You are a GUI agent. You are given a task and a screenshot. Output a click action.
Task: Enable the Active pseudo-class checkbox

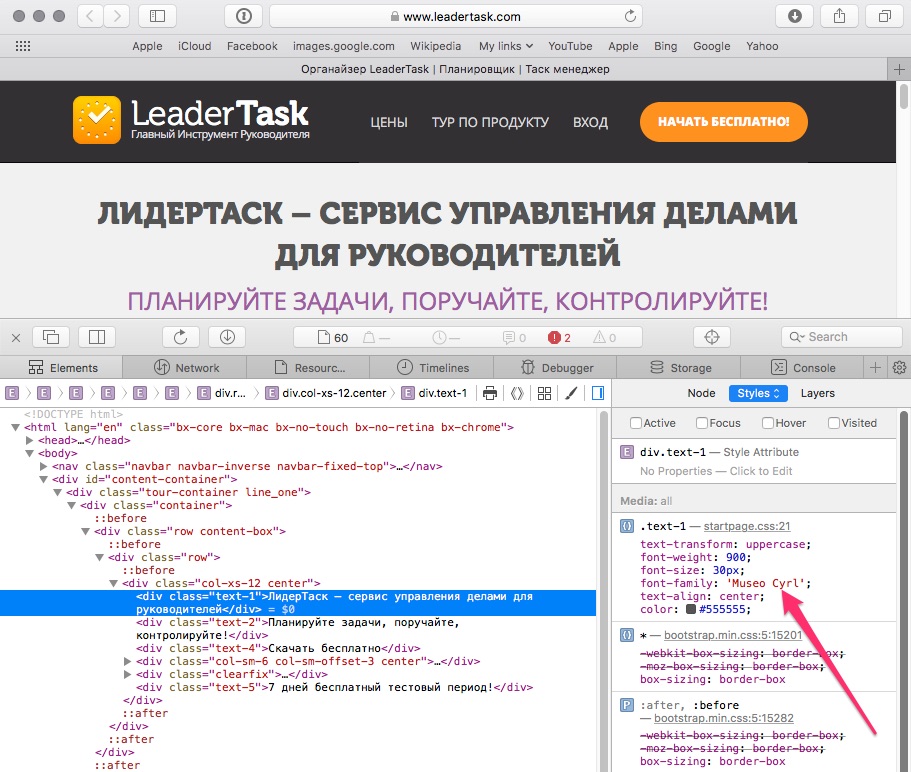click(636, 423)
